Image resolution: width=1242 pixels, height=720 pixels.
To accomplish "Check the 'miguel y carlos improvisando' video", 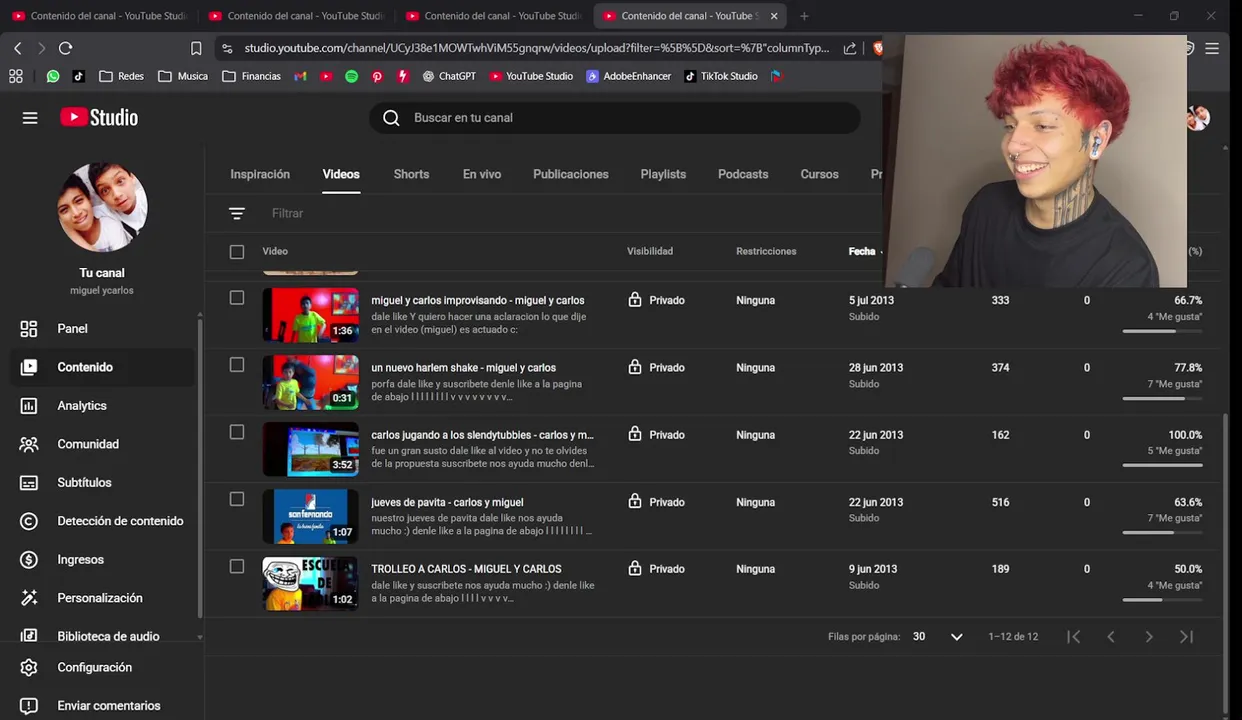I will [x=237, y=298].
